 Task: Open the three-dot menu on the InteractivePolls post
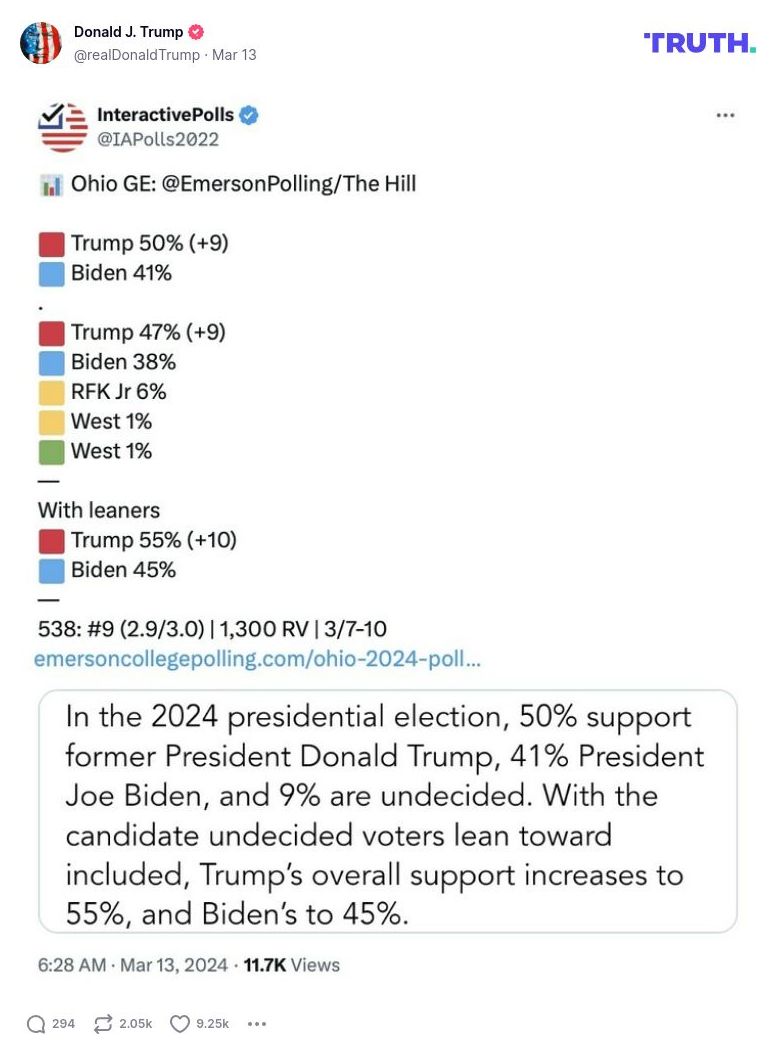[x=726, y=115]
